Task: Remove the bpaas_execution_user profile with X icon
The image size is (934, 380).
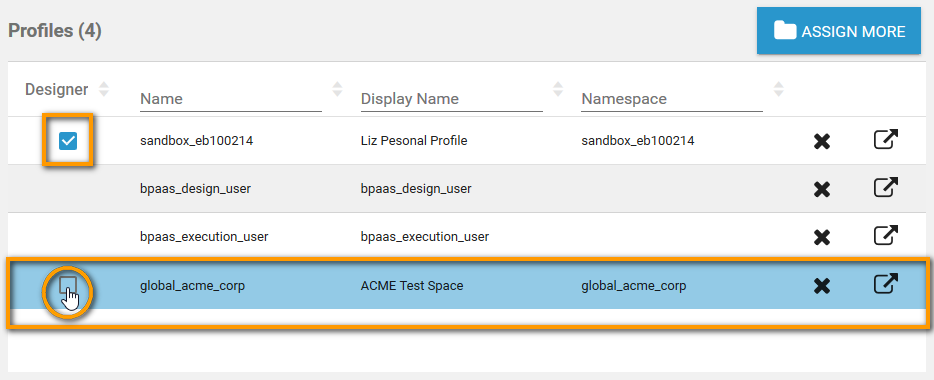Action: [x=821, y=238]
